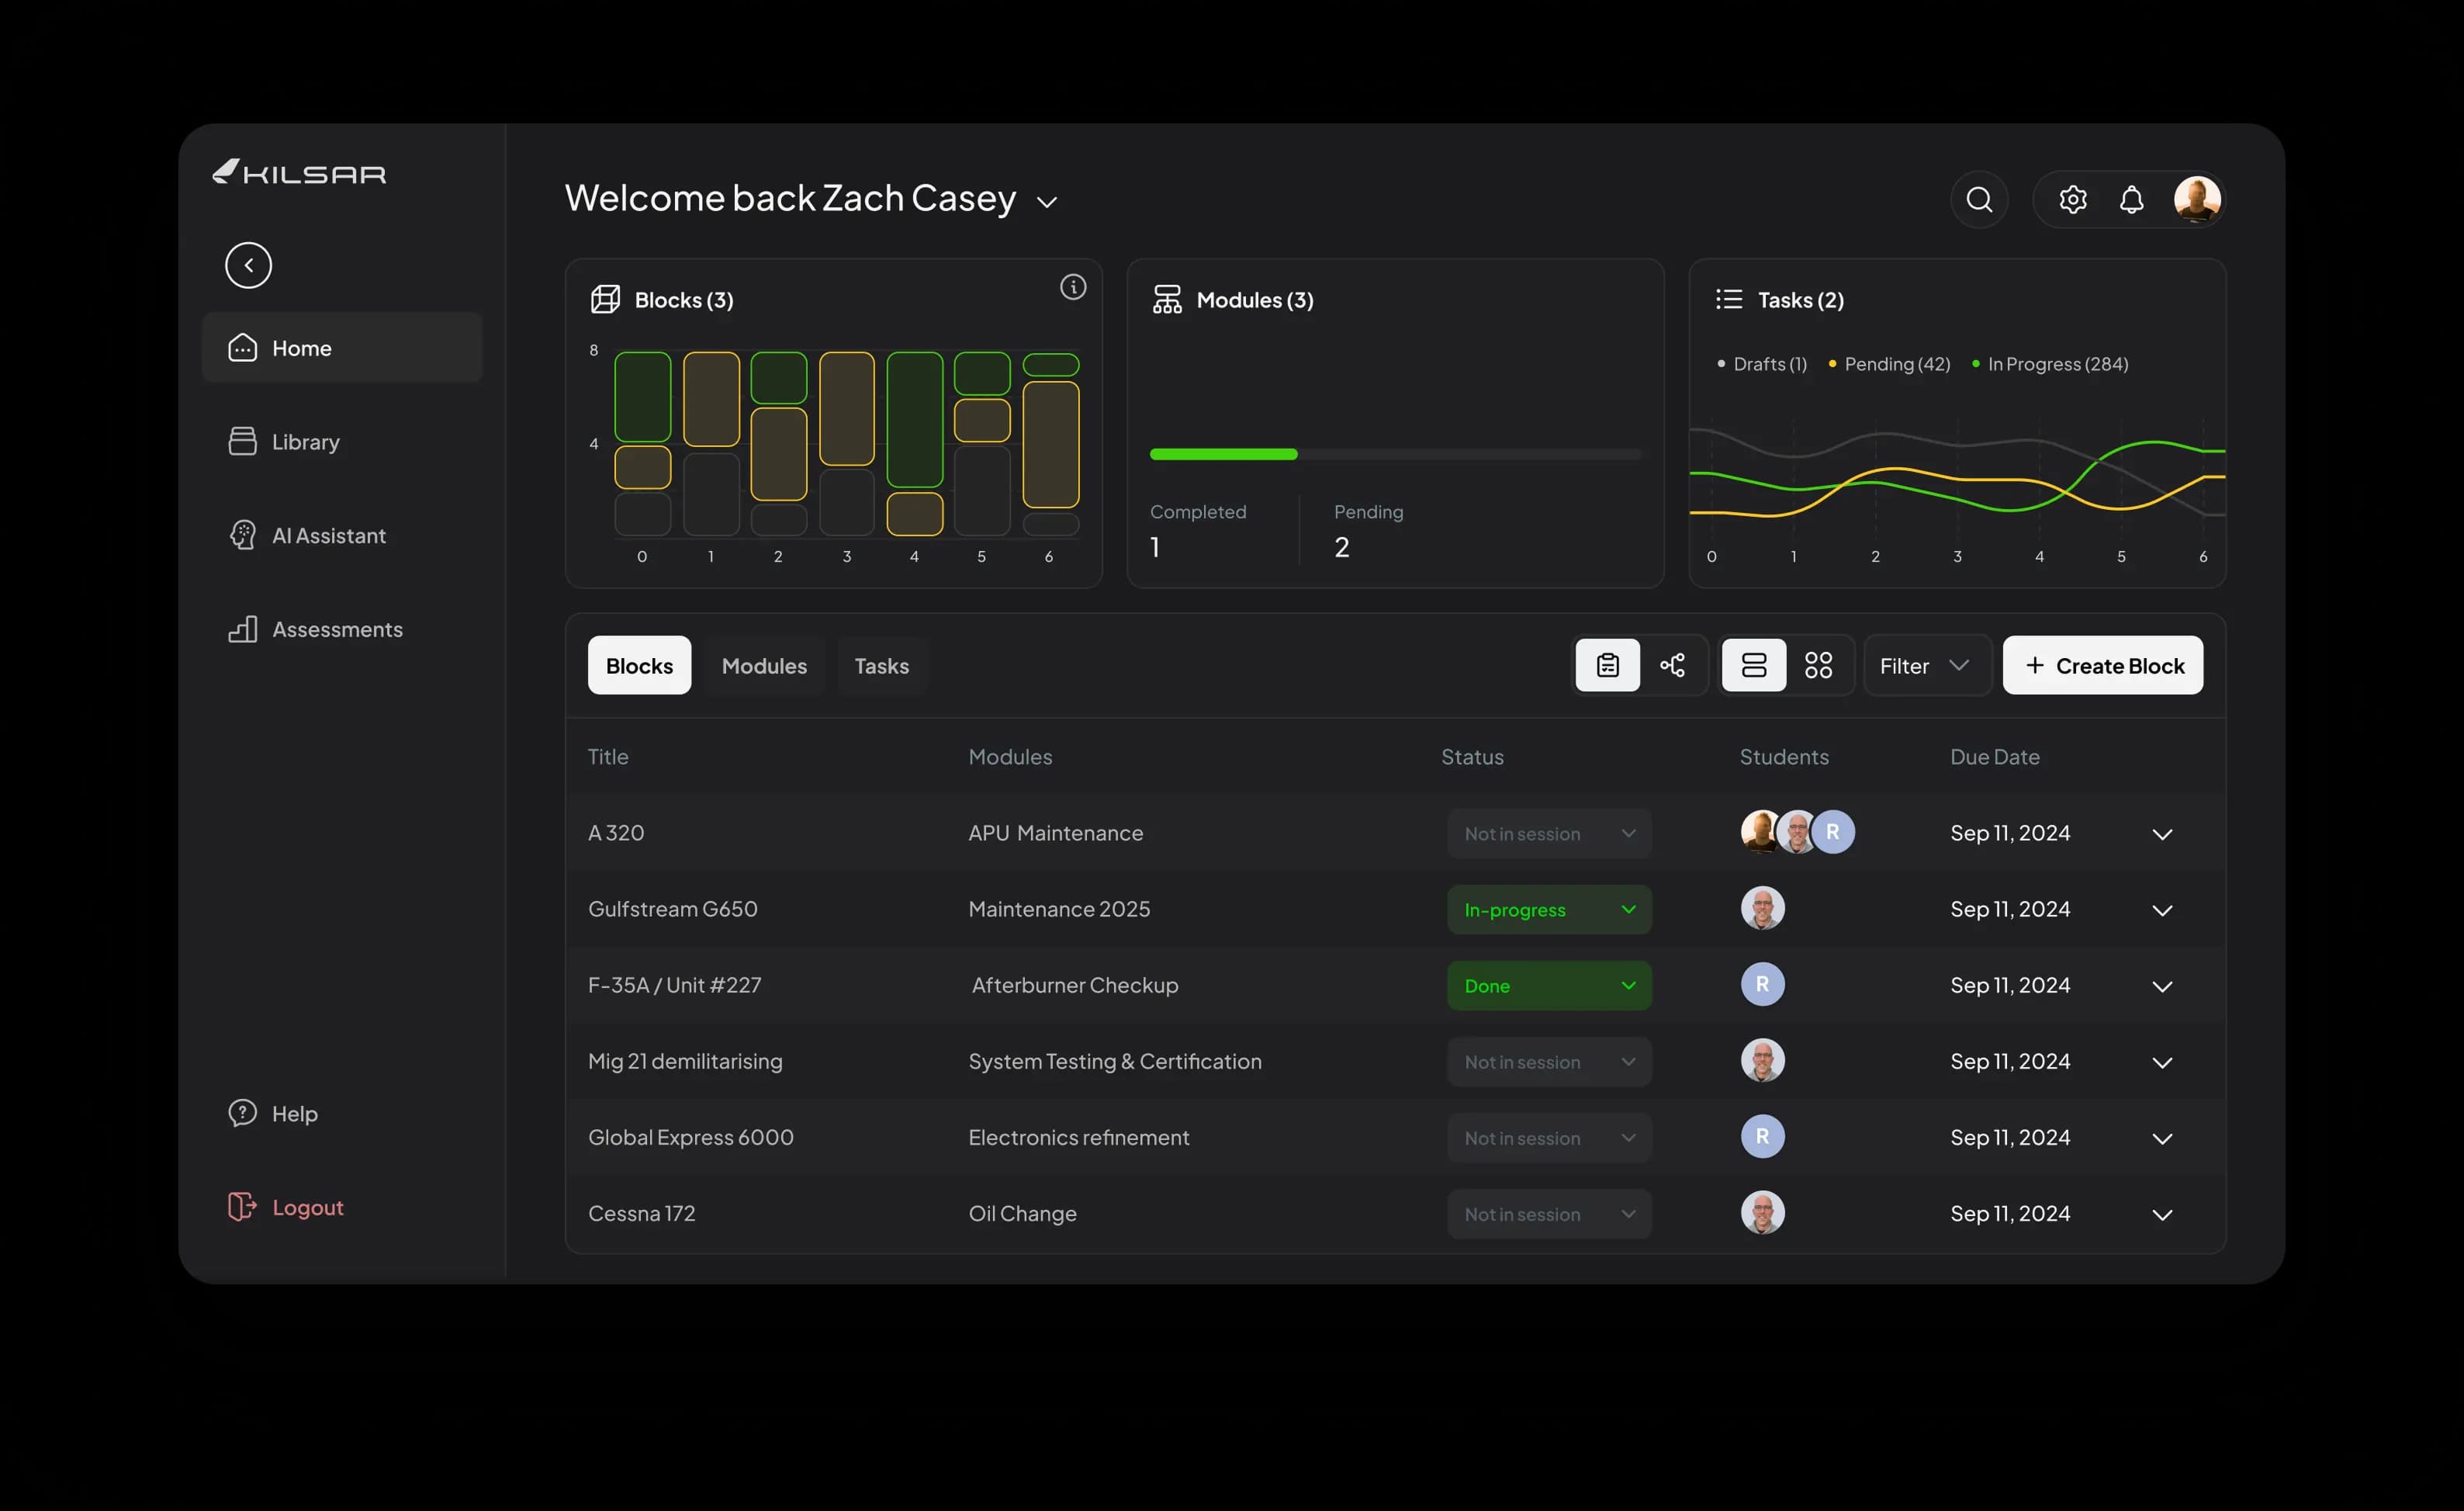Click the Create Block button
This screenshot has height=1511, width=2464.
pos(2102,666)
